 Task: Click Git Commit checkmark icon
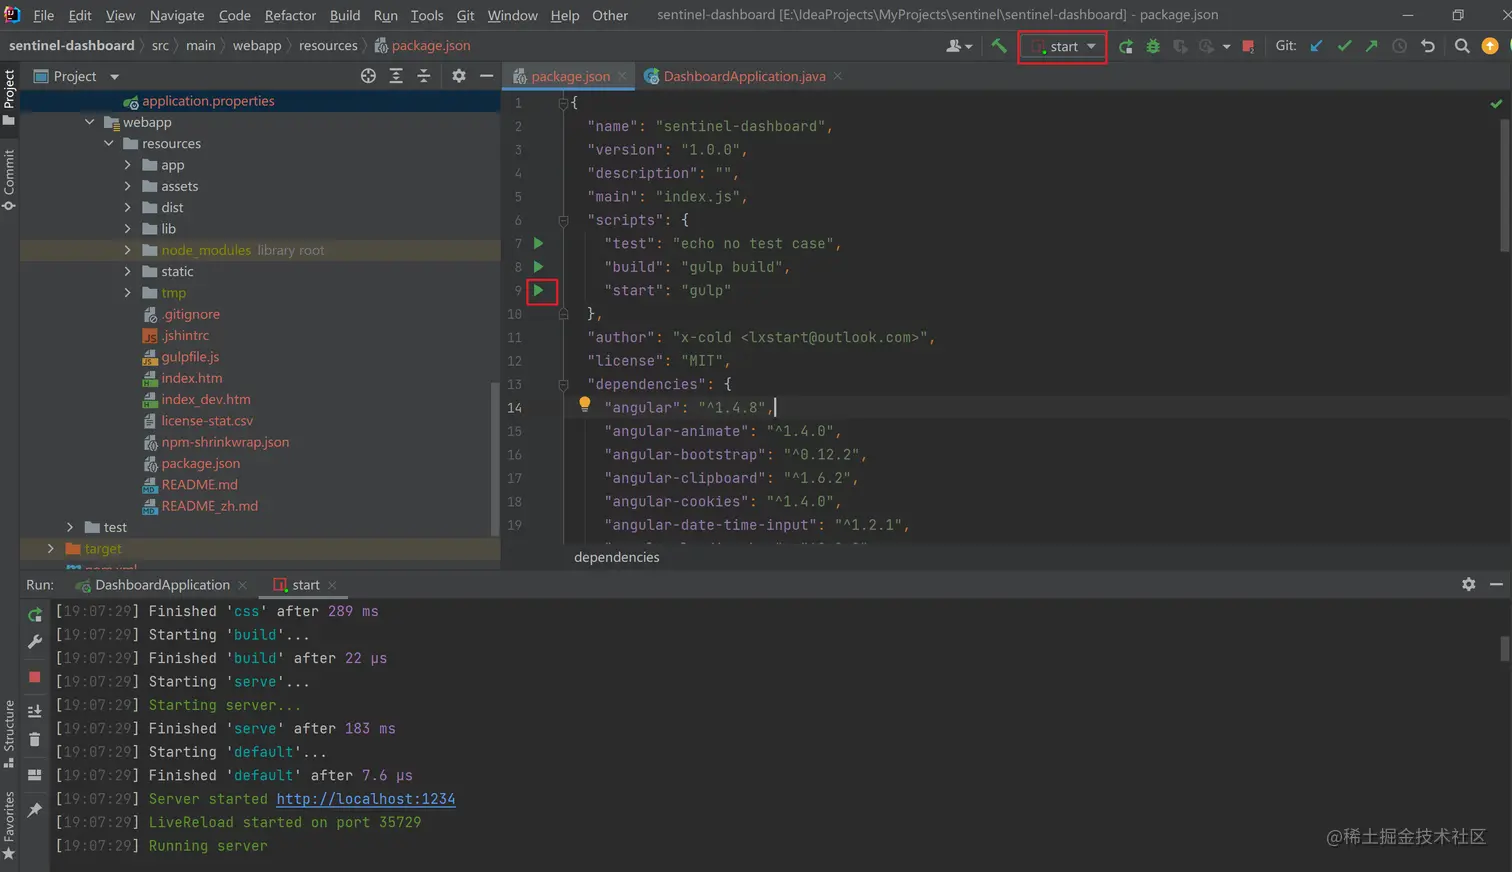tap(1344, 46)
